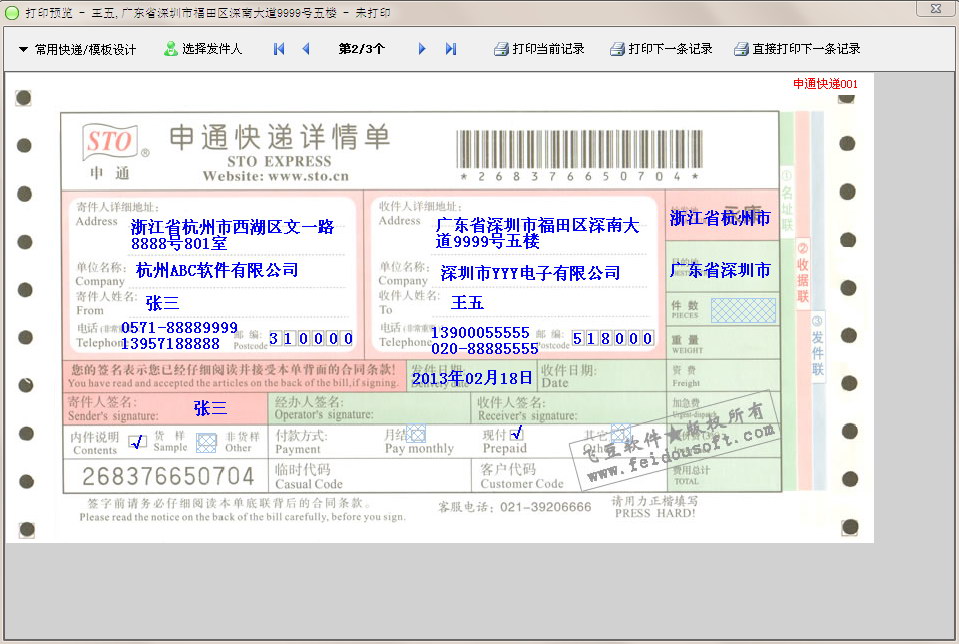Go to the previous record
Image resolution: width=959 pixels, height=644 pixels.
pos(306,49)
